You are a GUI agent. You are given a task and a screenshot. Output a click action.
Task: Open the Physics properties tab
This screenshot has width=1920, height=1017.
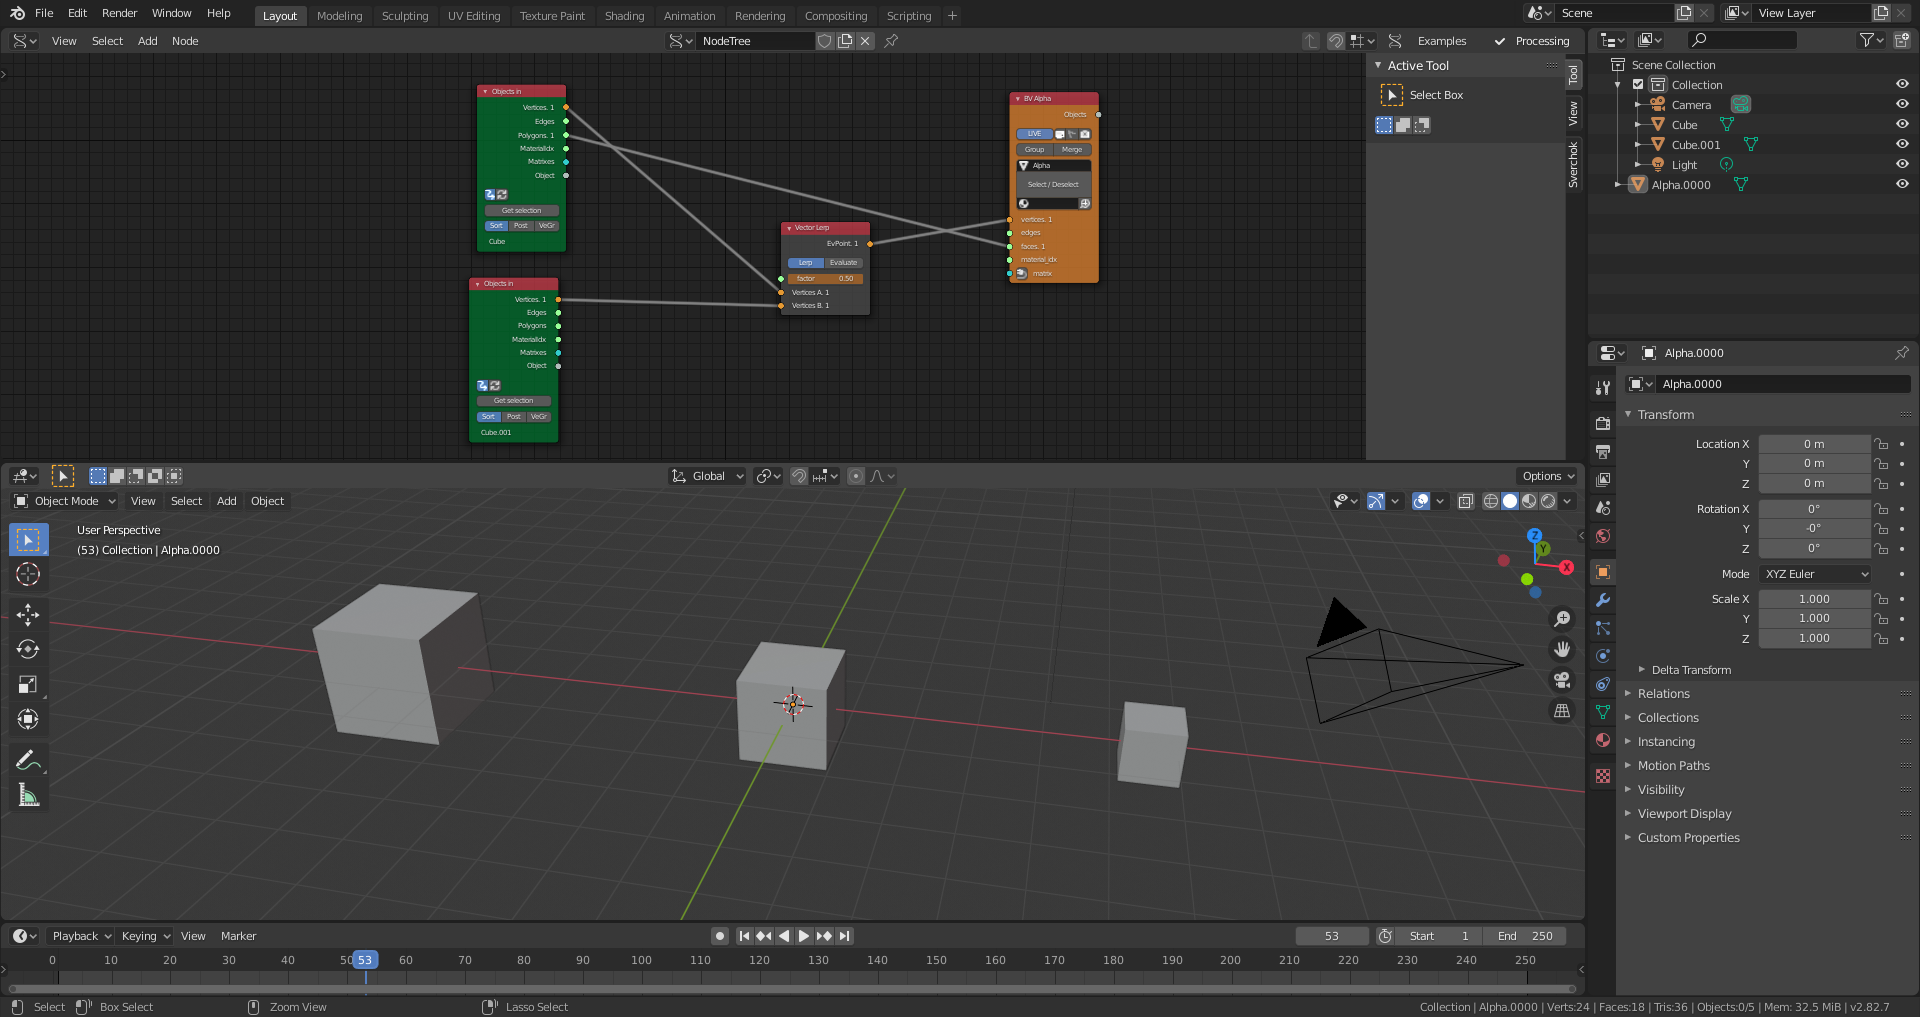click(x=1603, y=655)
